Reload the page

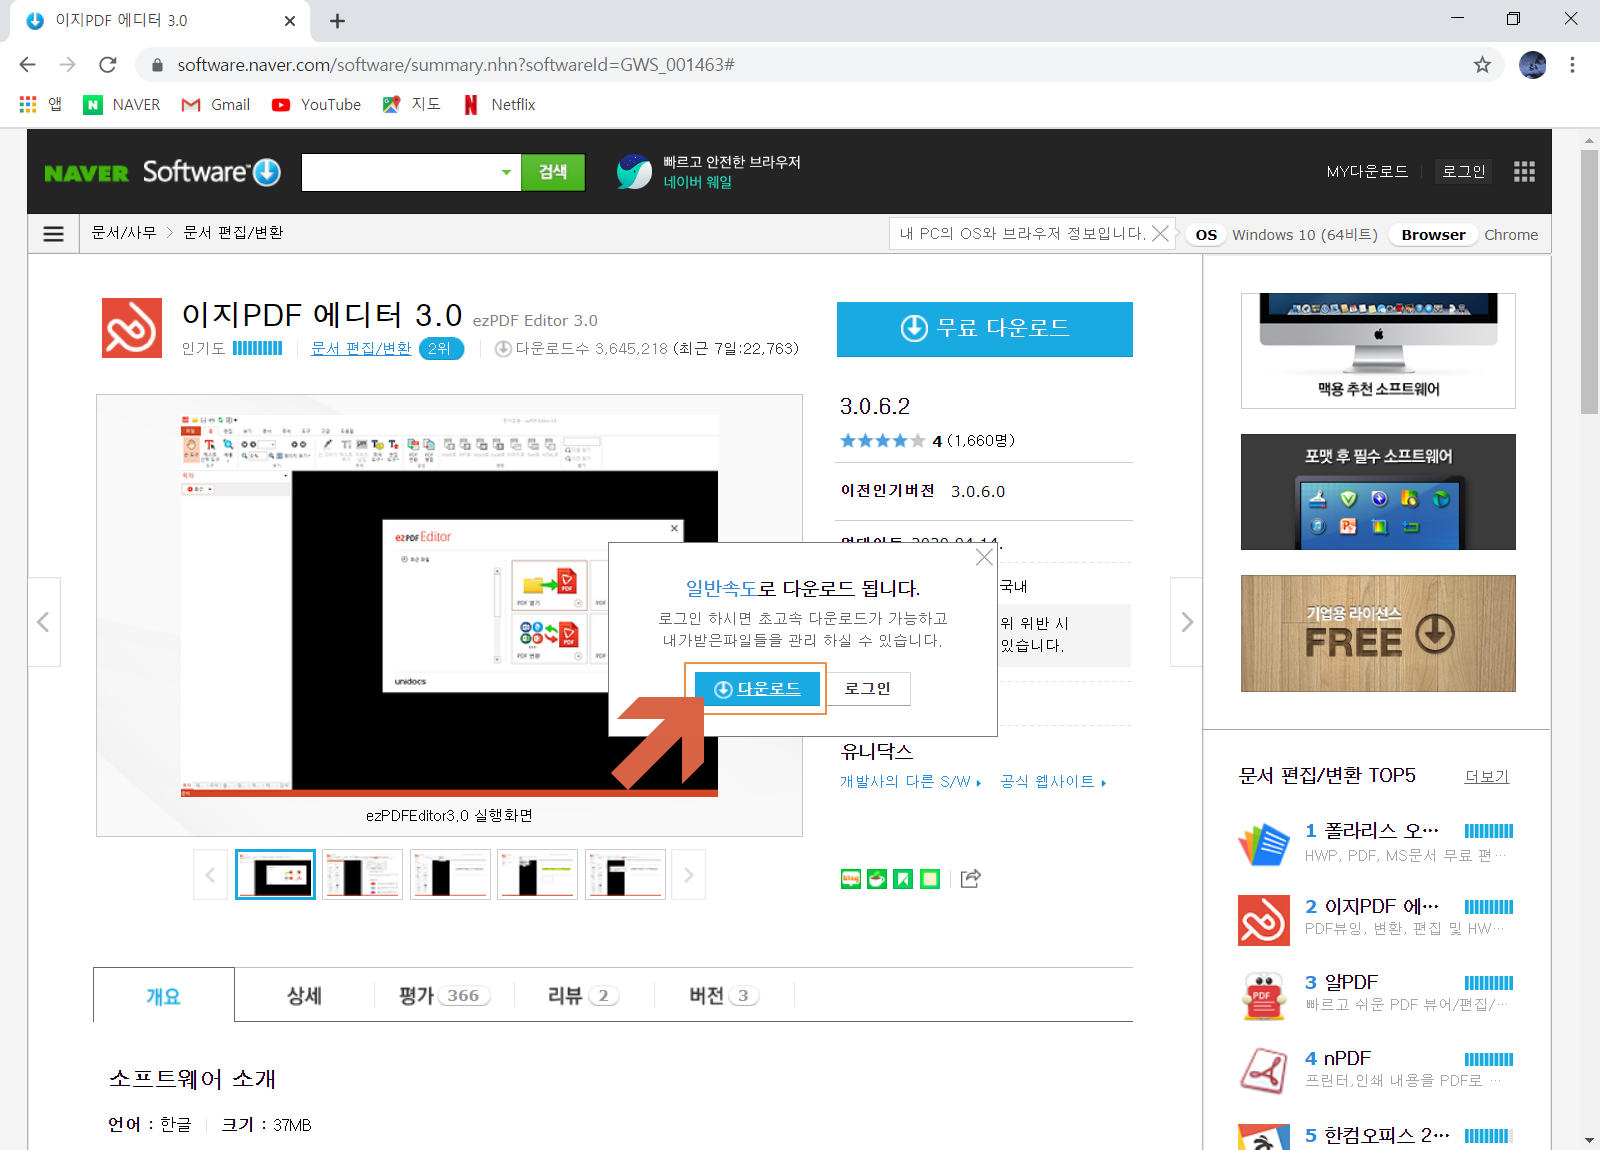(x=108, y=65)
